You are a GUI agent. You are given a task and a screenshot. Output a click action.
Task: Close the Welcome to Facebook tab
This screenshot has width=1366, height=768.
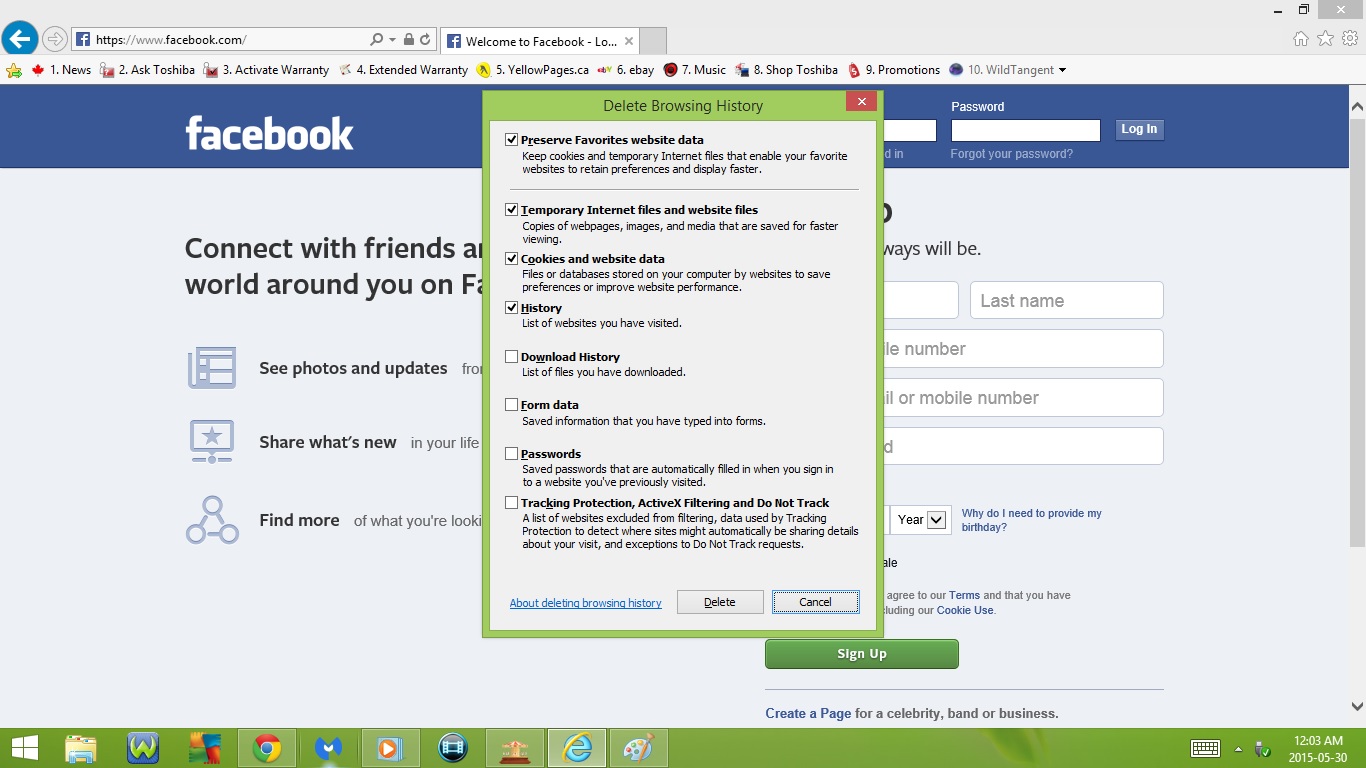pos(629,42)
